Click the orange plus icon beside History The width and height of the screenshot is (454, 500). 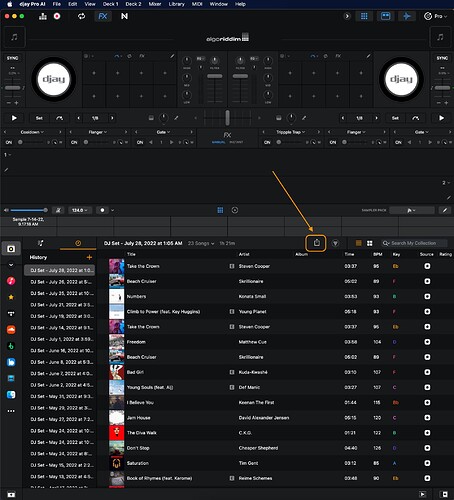(x=89, y=257)
